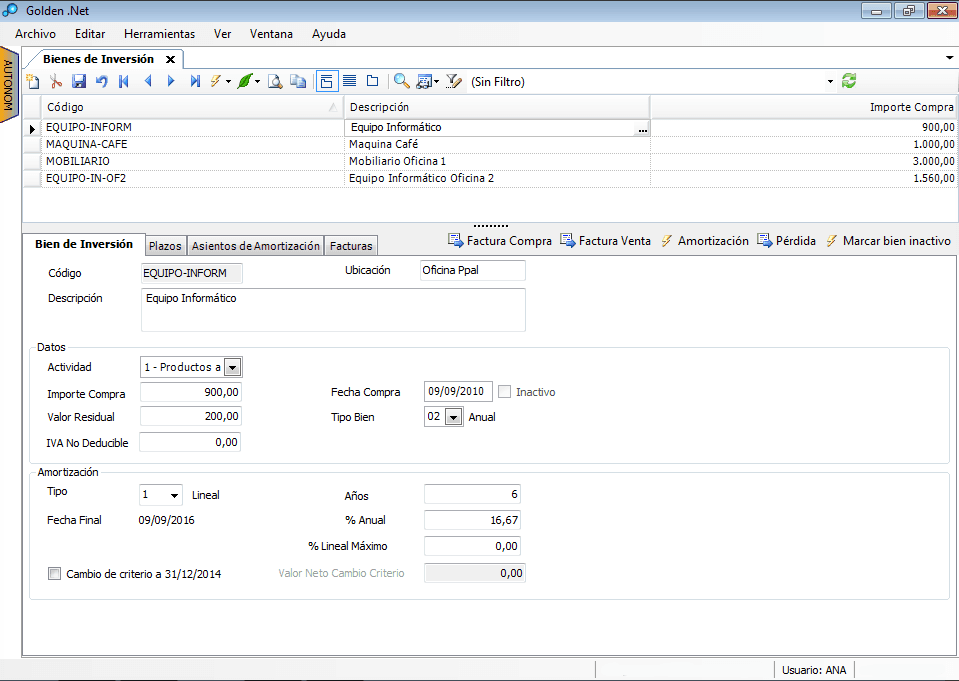Screen dimensions: 959x681
Task: Click the new record icon in toolbar
Action: pos(32,82)
